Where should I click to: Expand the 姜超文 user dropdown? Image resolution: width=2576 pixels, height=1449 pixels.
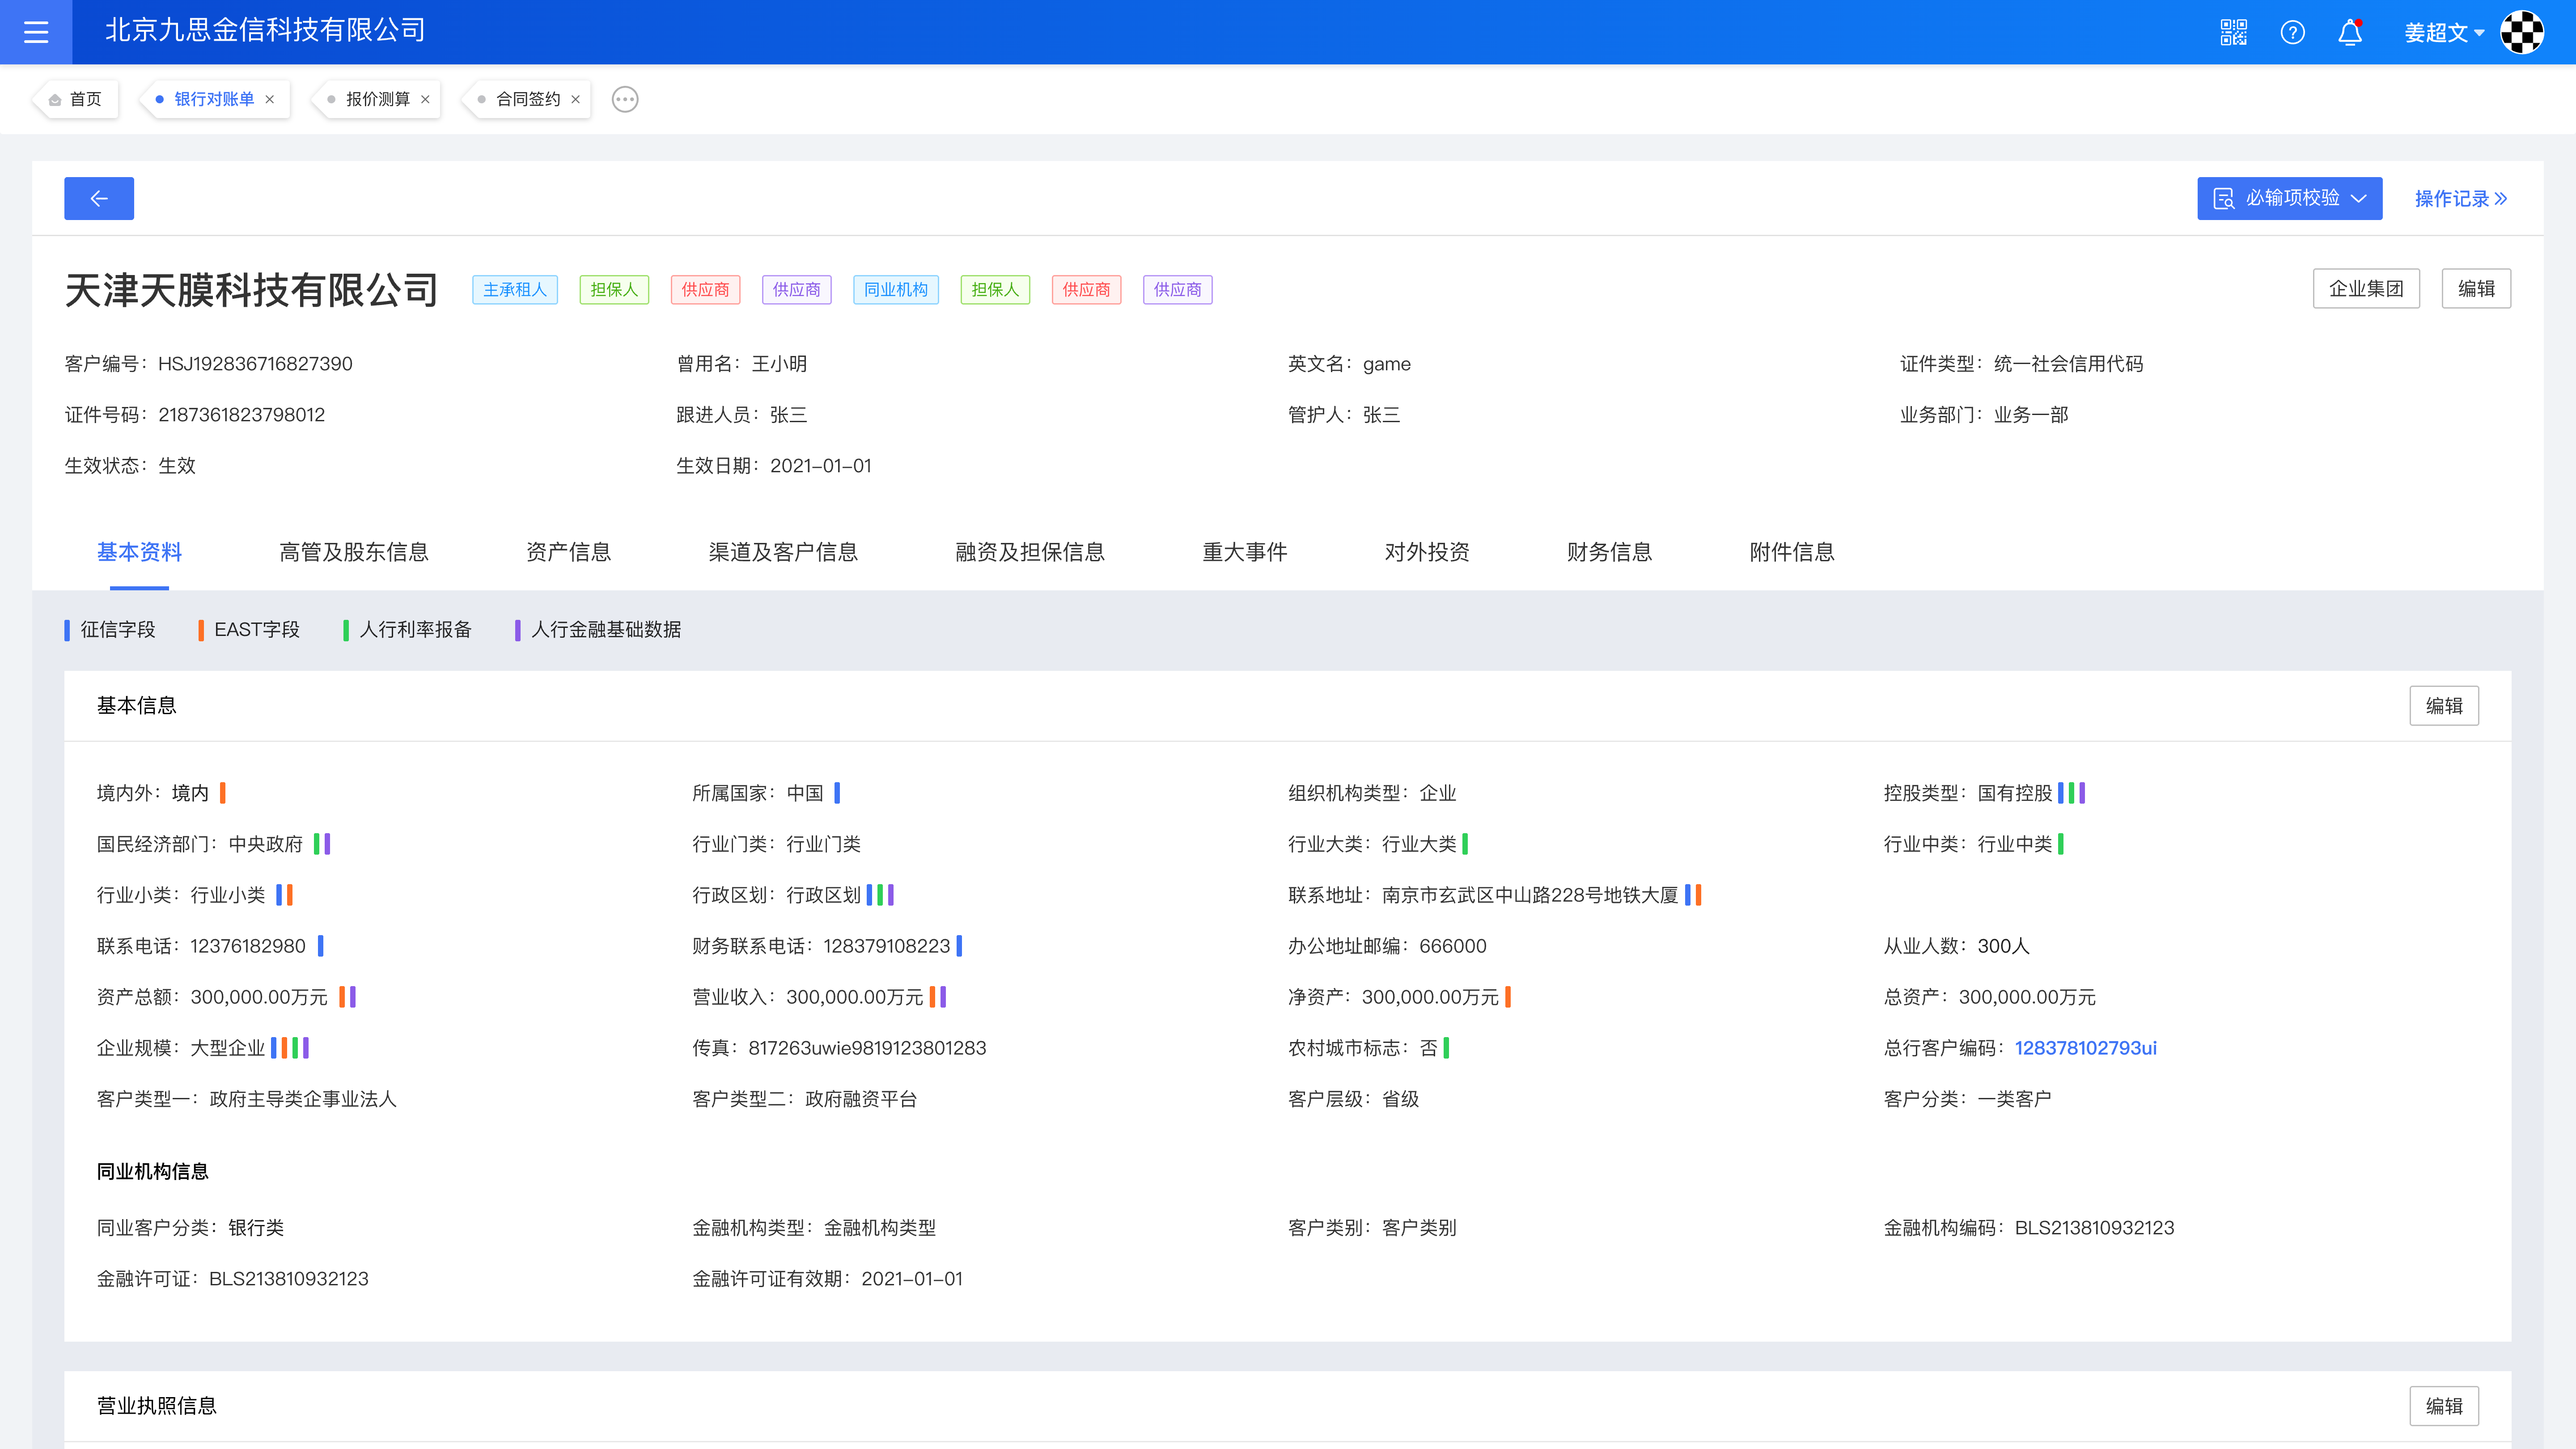pos(2444,33)
